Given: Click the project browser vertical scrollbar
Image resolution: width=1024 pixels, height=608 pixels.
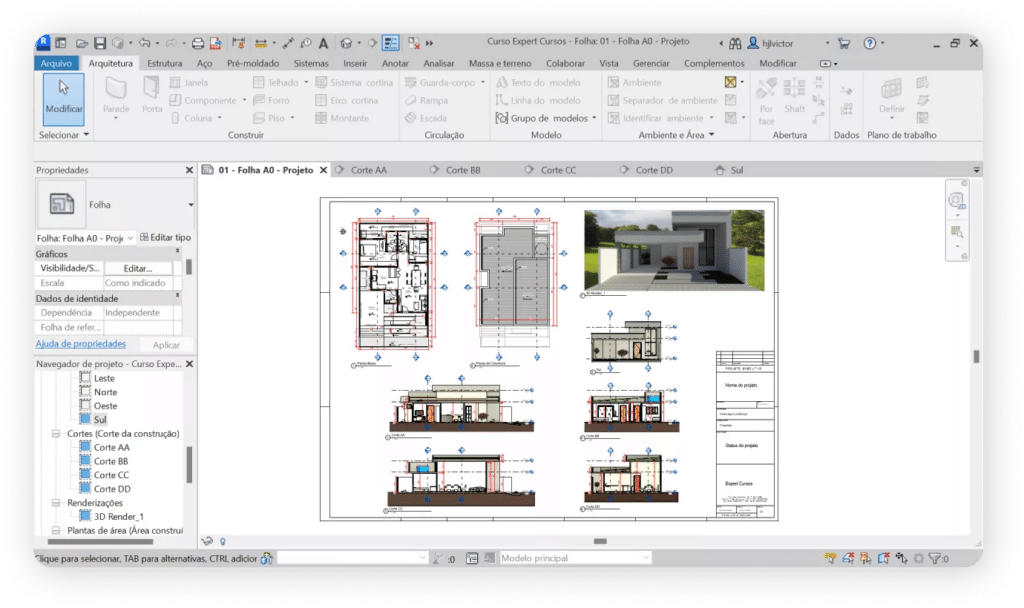Looking at the screenshot, I should (x=189, y=464).
